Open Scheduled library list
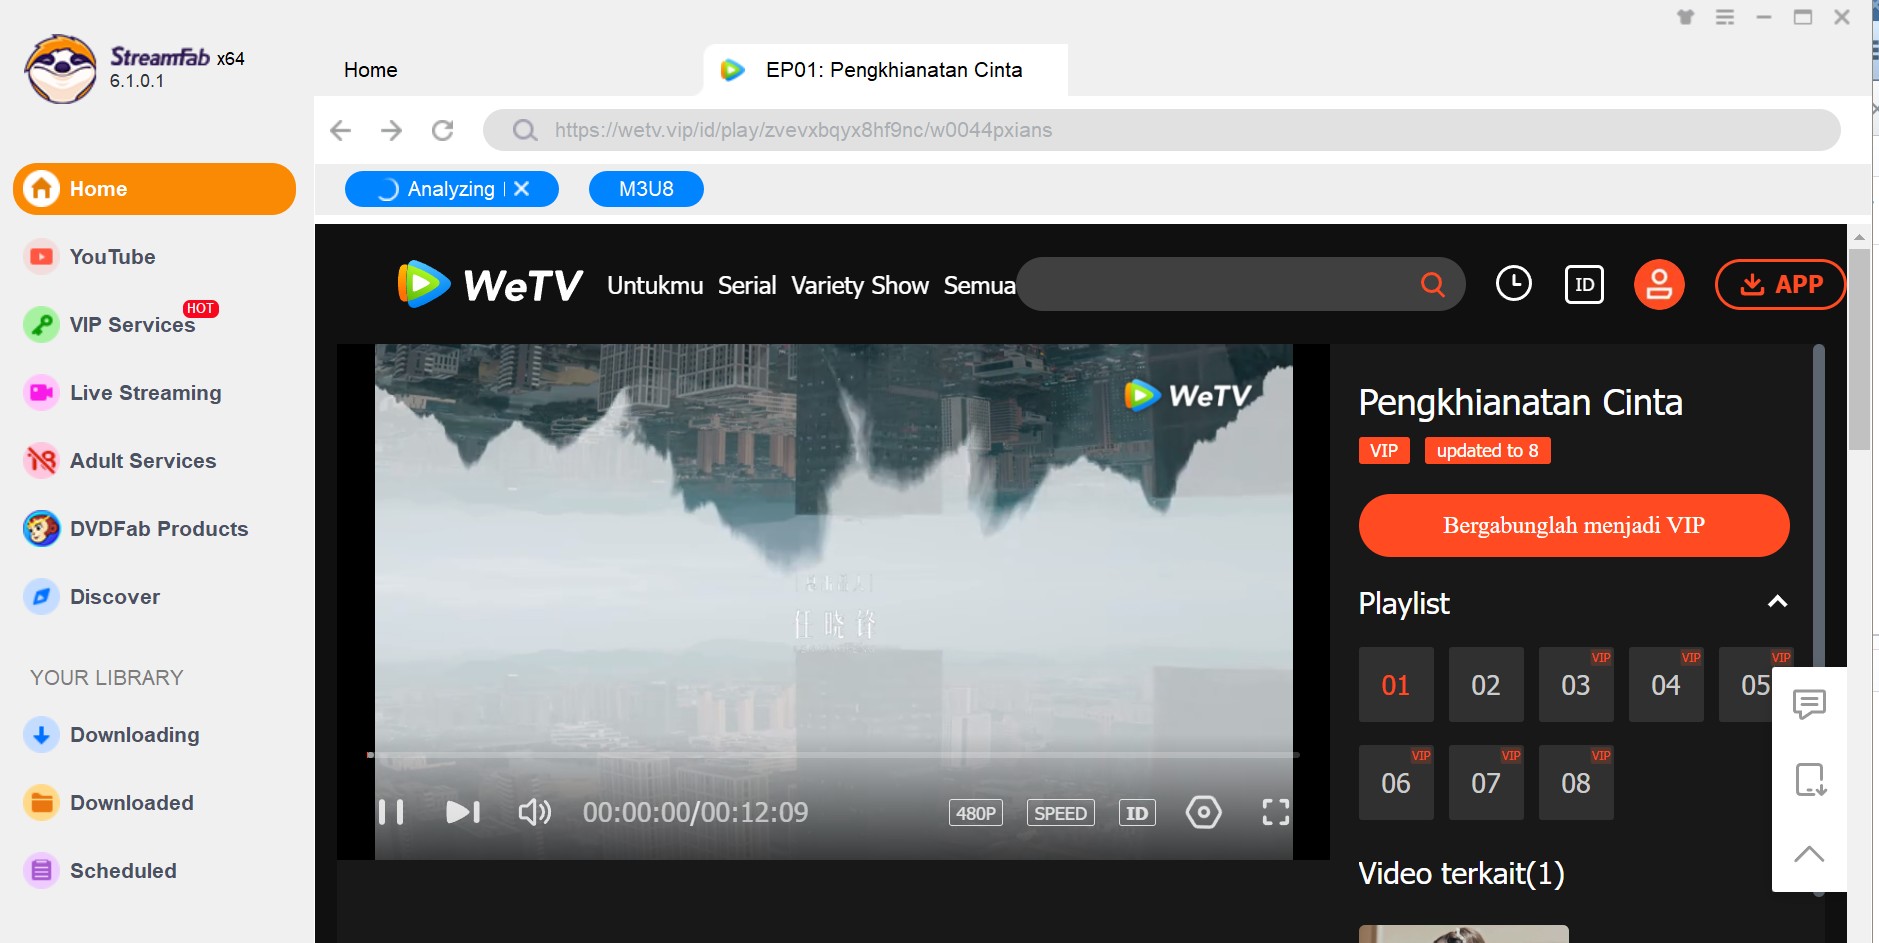 coord(100,871)
